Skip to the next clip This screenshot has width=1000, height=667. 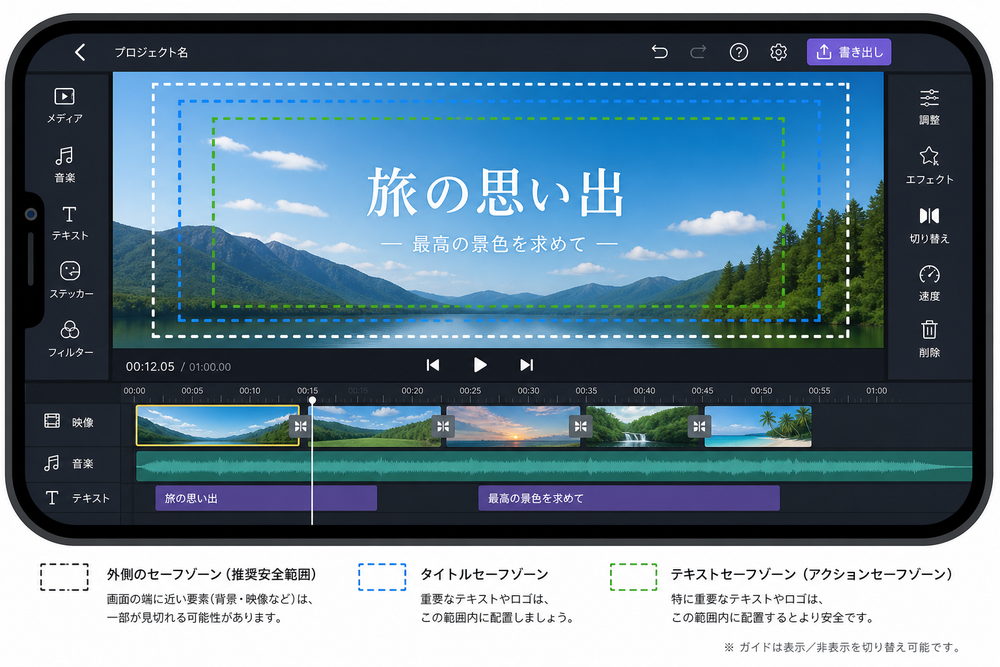click(526, 365)
